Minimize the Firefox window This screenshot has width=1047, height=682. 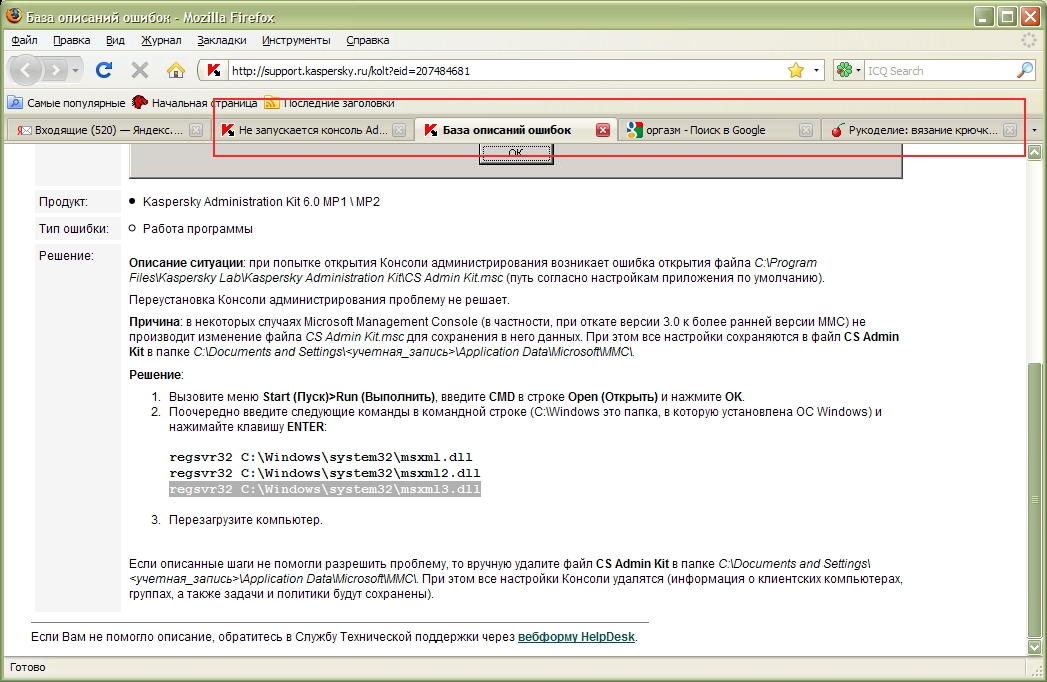(984, 17)
